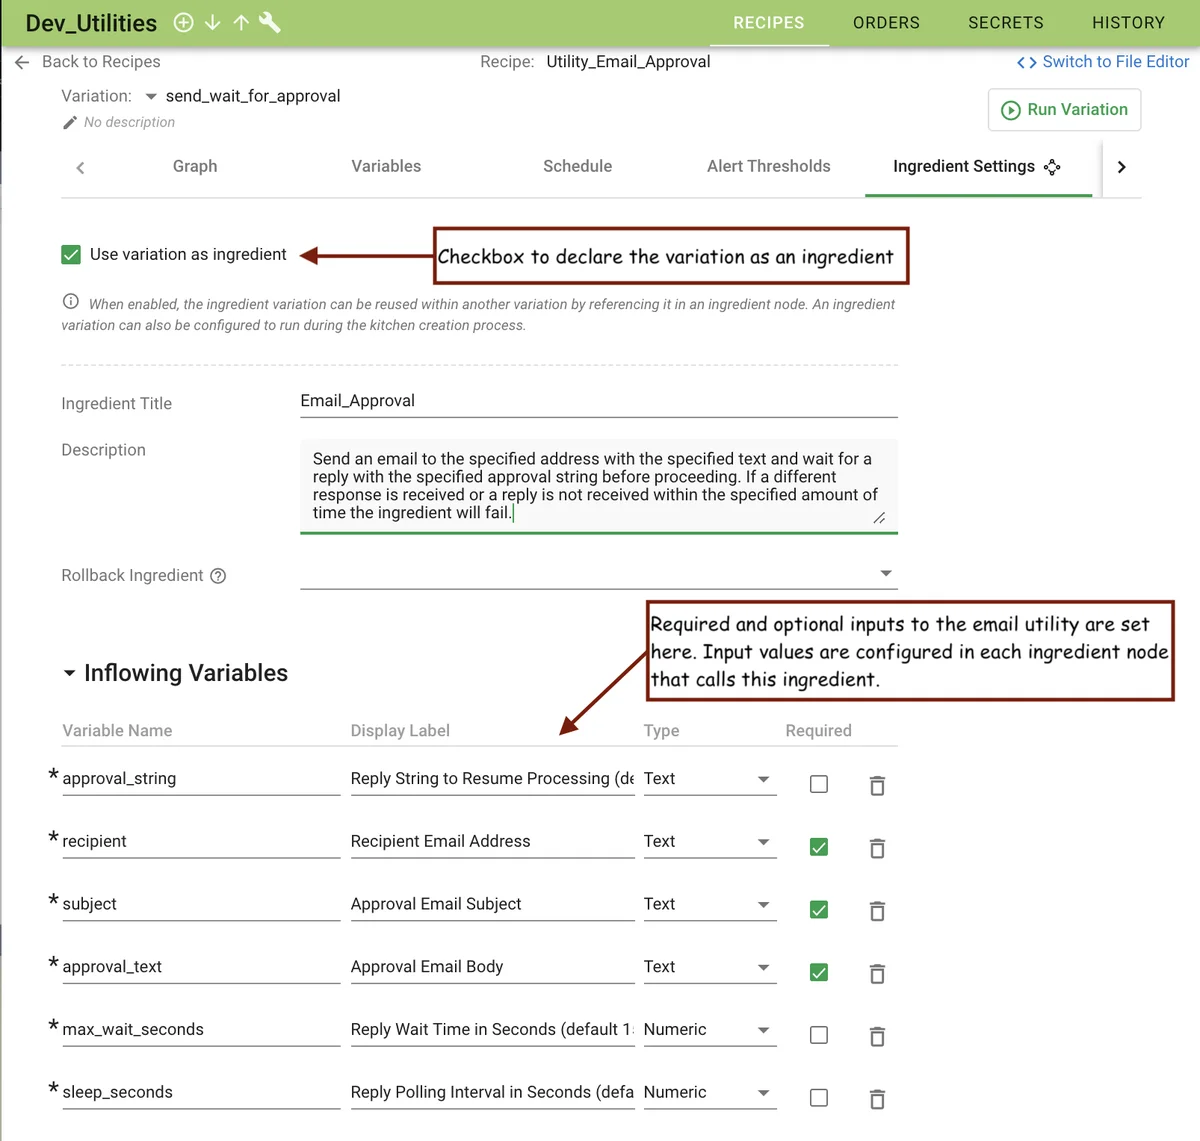Open Type dropdown for max_wait_seconds
Screen dimensions: 1200x1141
click(x=763, y=1030)
